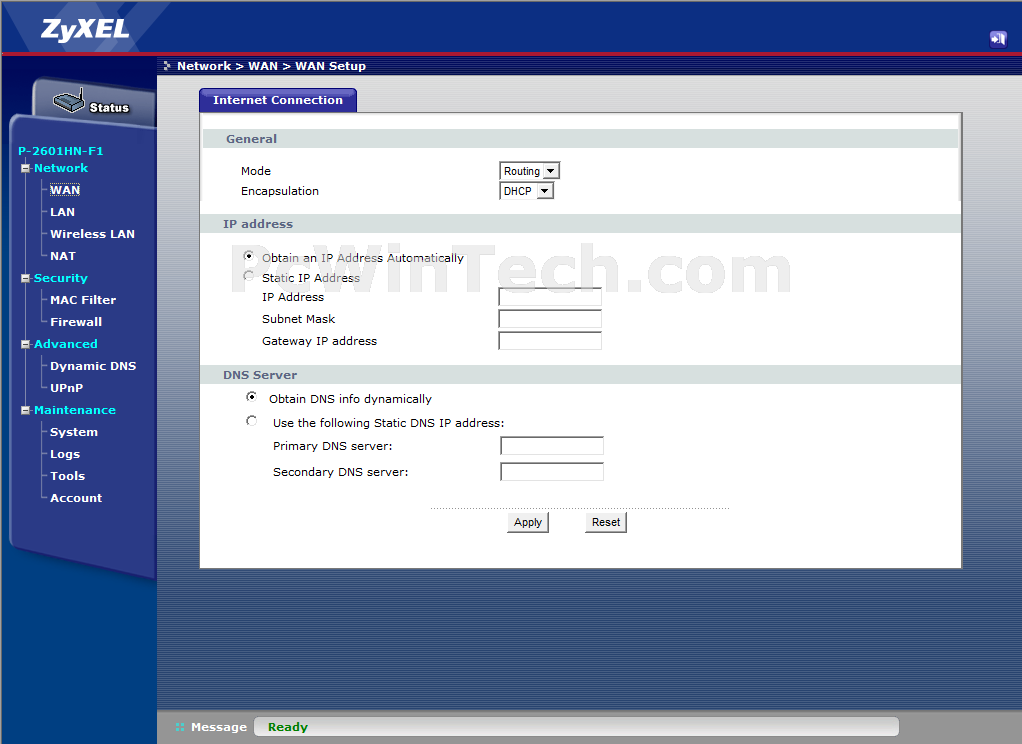The image size is (1022, 744).
Task: Click the P-2601HN-F1 model label
Action: (61, 151)
